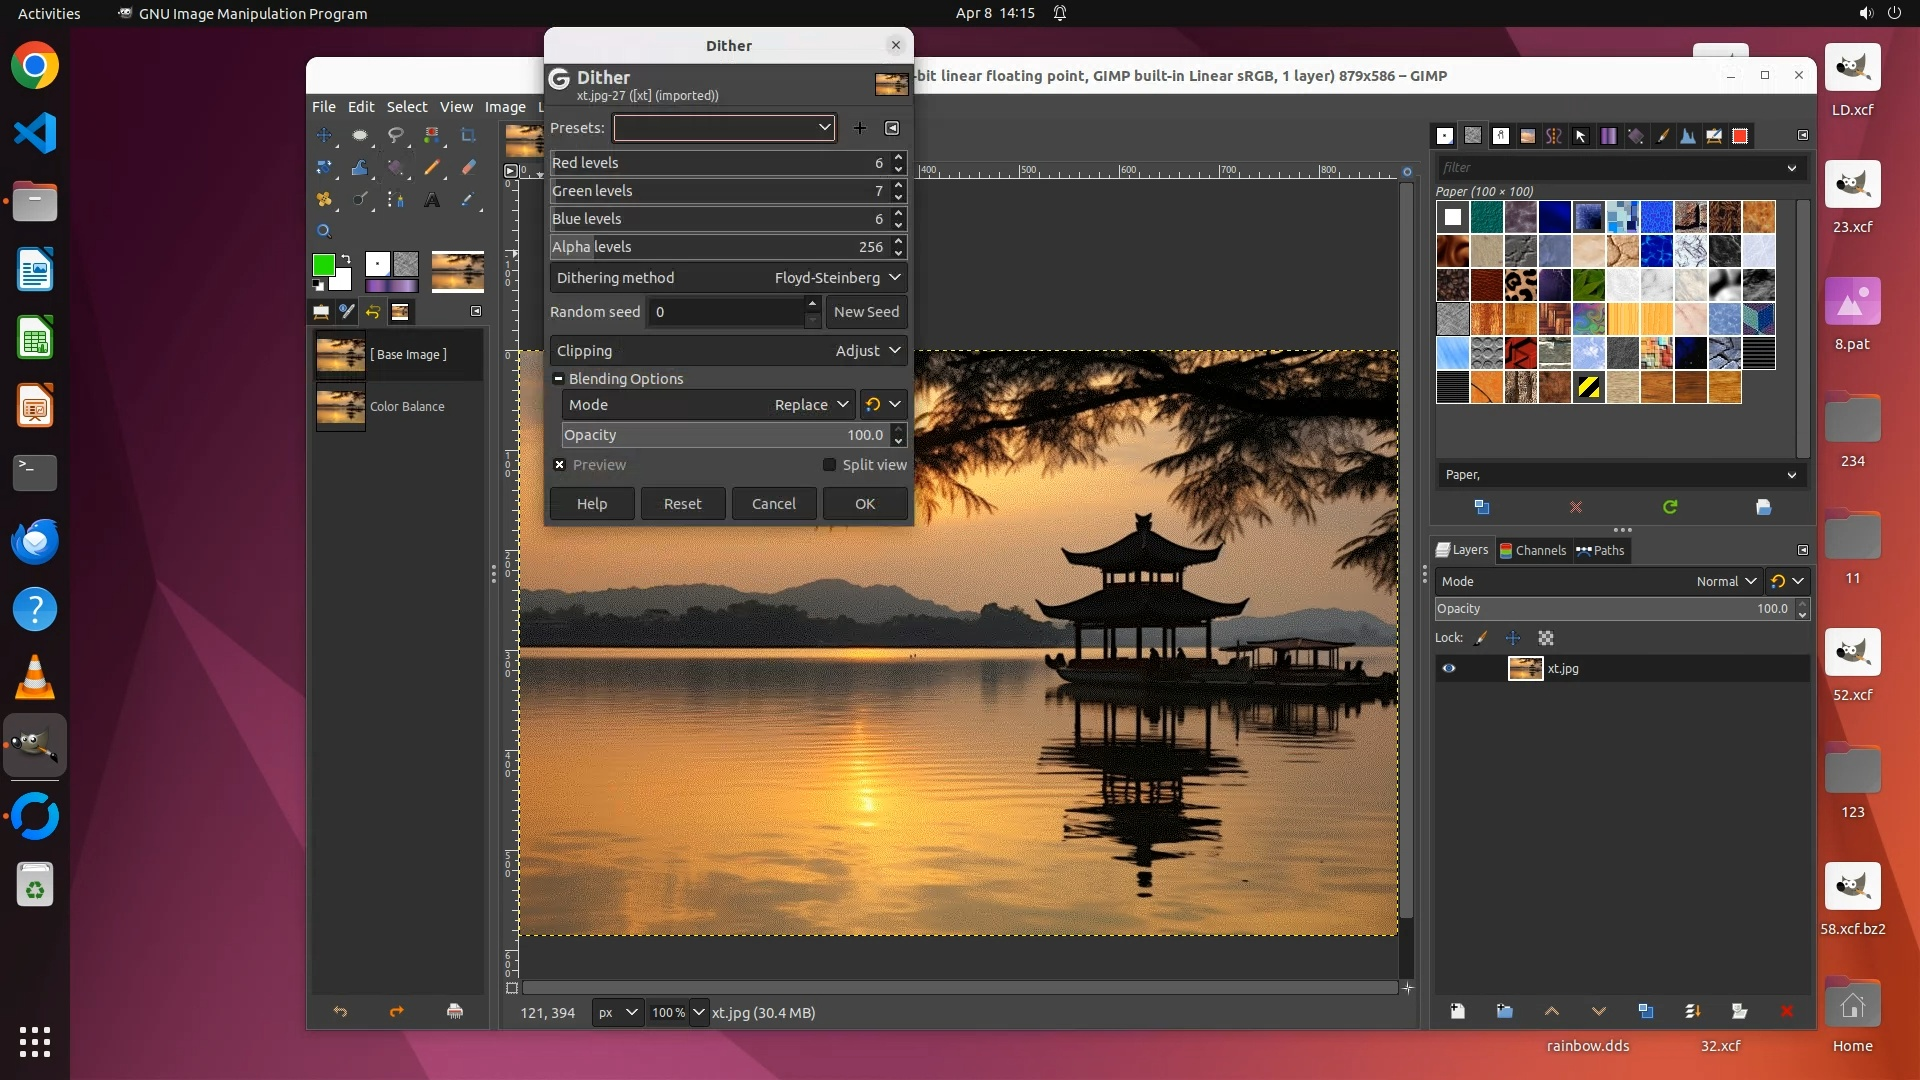Enable the Split view checkbox

click(x=829, y=465)
